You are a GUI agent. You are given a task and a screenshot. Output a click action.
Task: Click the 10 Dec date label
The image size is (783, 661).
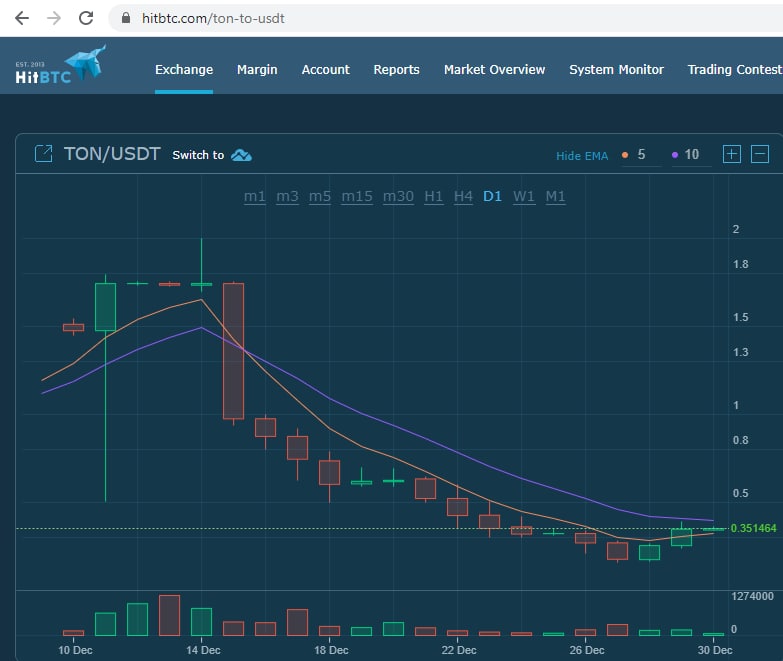(75, 650)
